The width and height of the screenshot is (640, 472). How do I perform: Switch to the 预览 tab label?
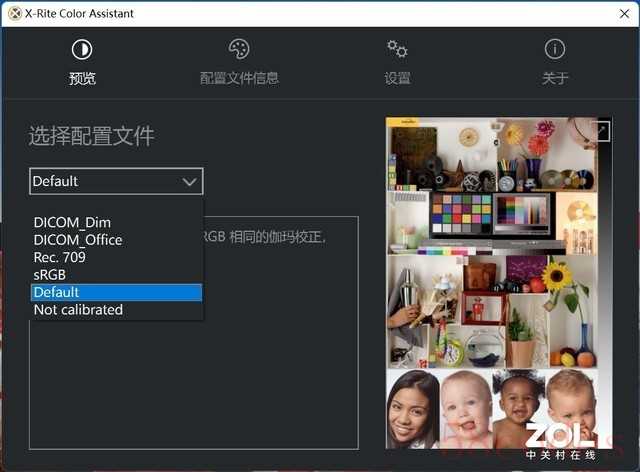[82, 78]
